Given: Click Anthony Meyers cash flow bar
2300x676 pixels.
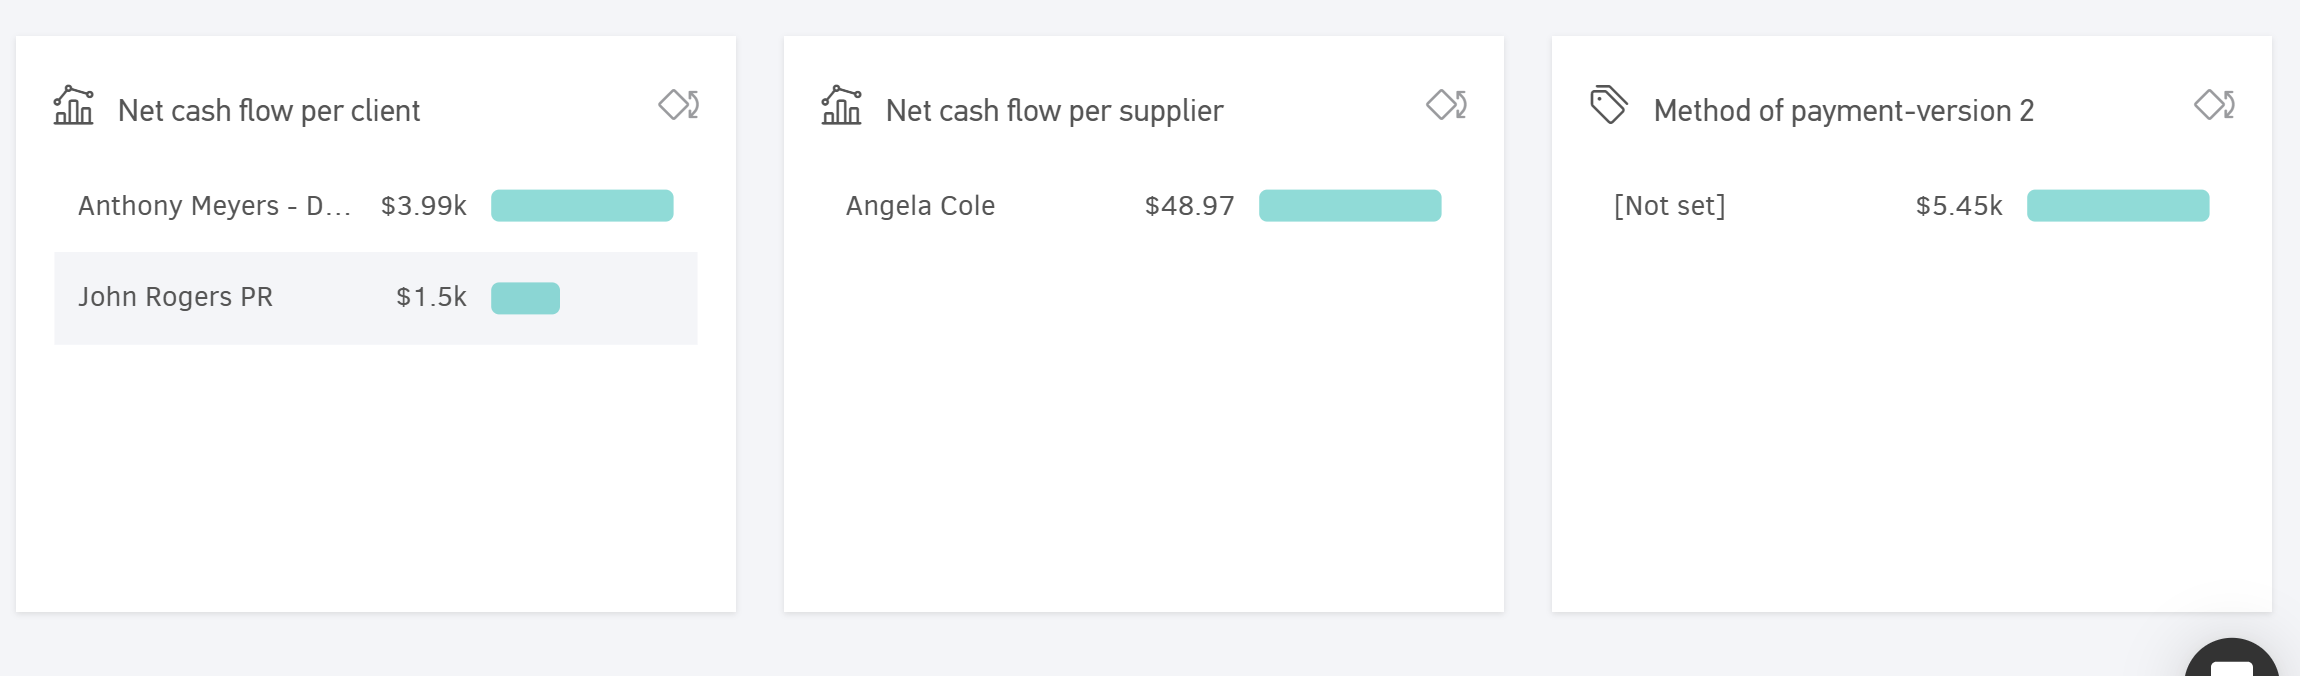Looking at the screenshot, I should (x=582, y=206).
